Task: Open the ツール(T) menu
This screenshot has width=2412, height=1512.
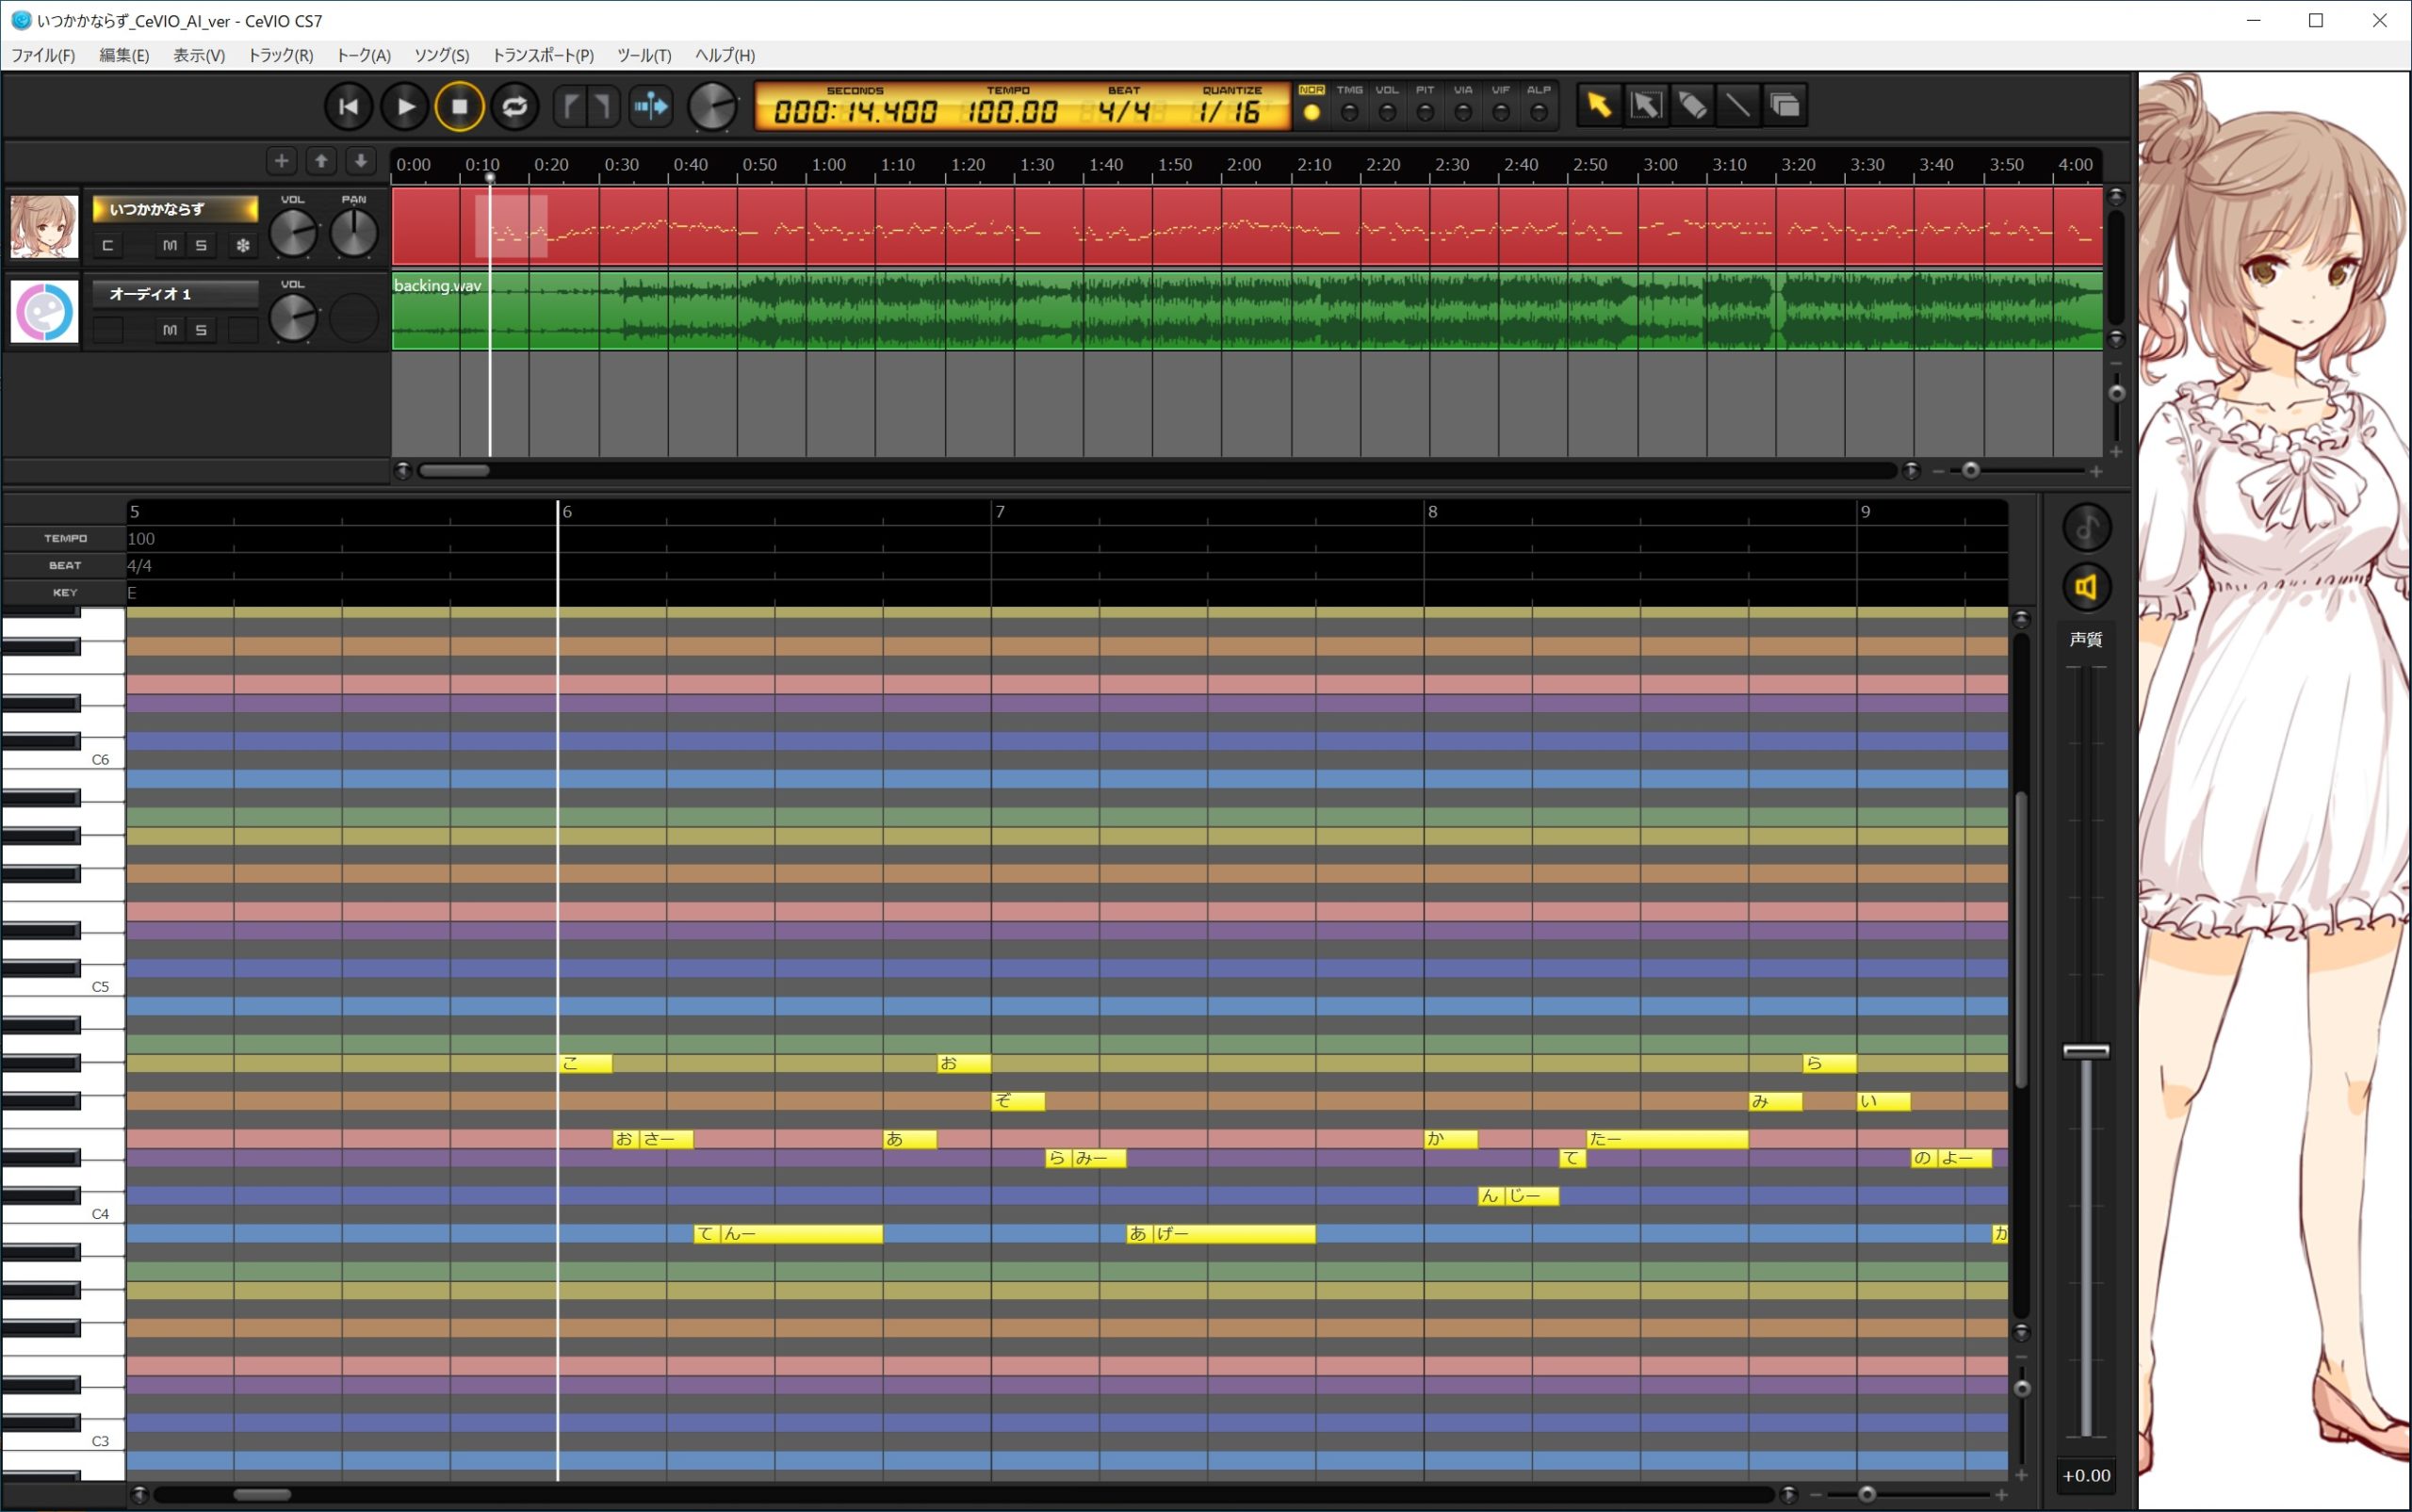Action: pyautogui.click(x=644, y=55)
